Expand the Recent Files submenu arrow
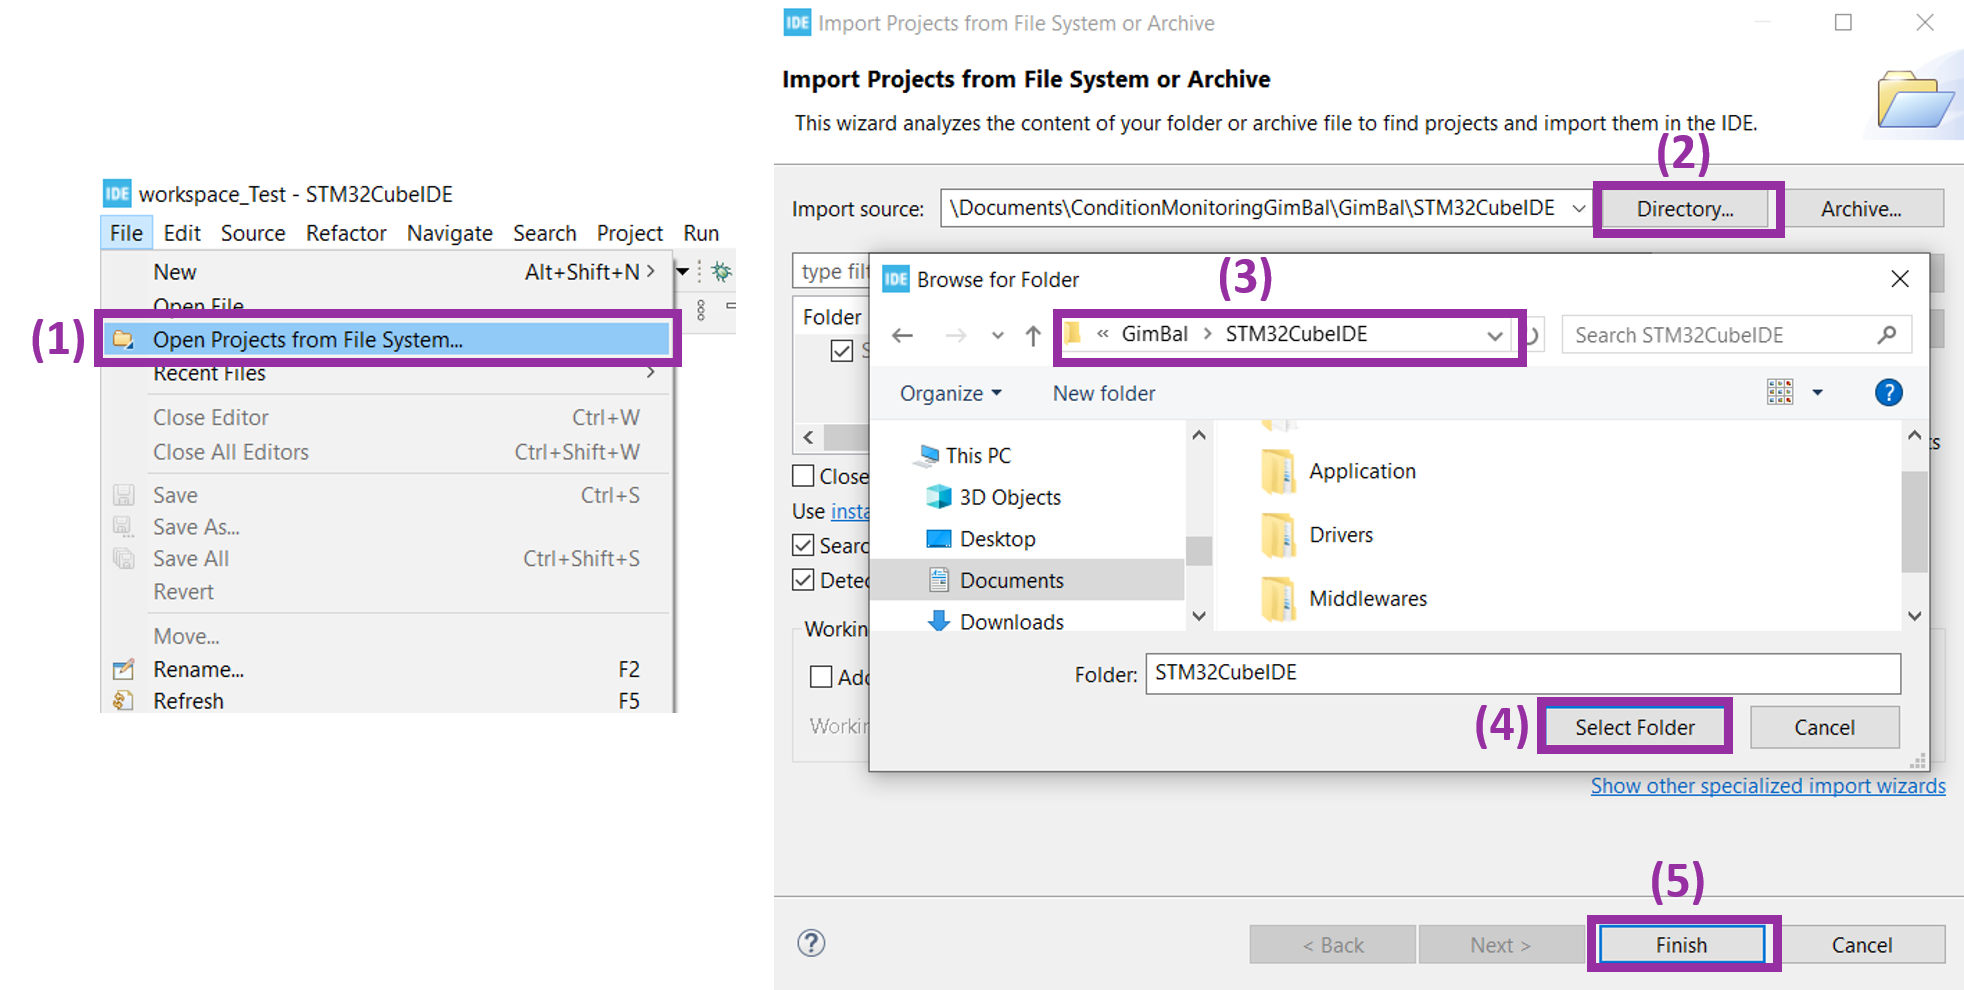This screenshot has width=1964, height=990. 651,372
